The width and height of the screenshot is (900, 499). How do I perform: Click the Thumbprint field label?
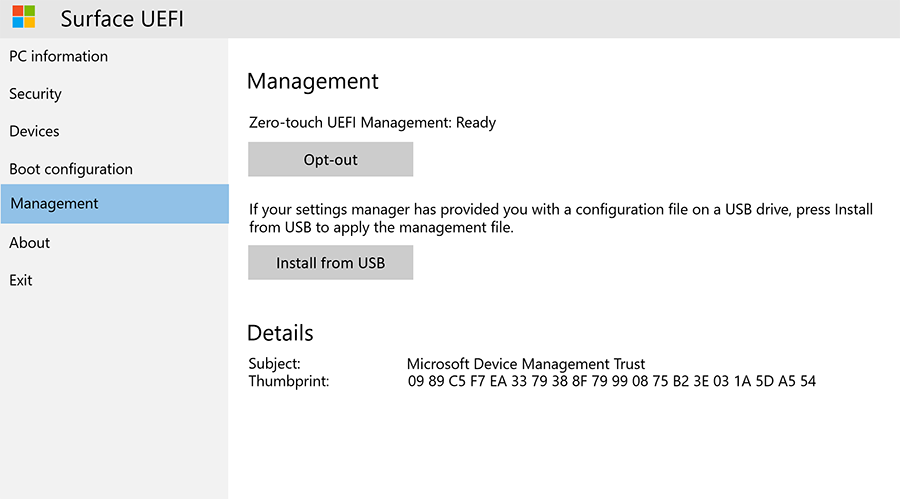[288, 381]
